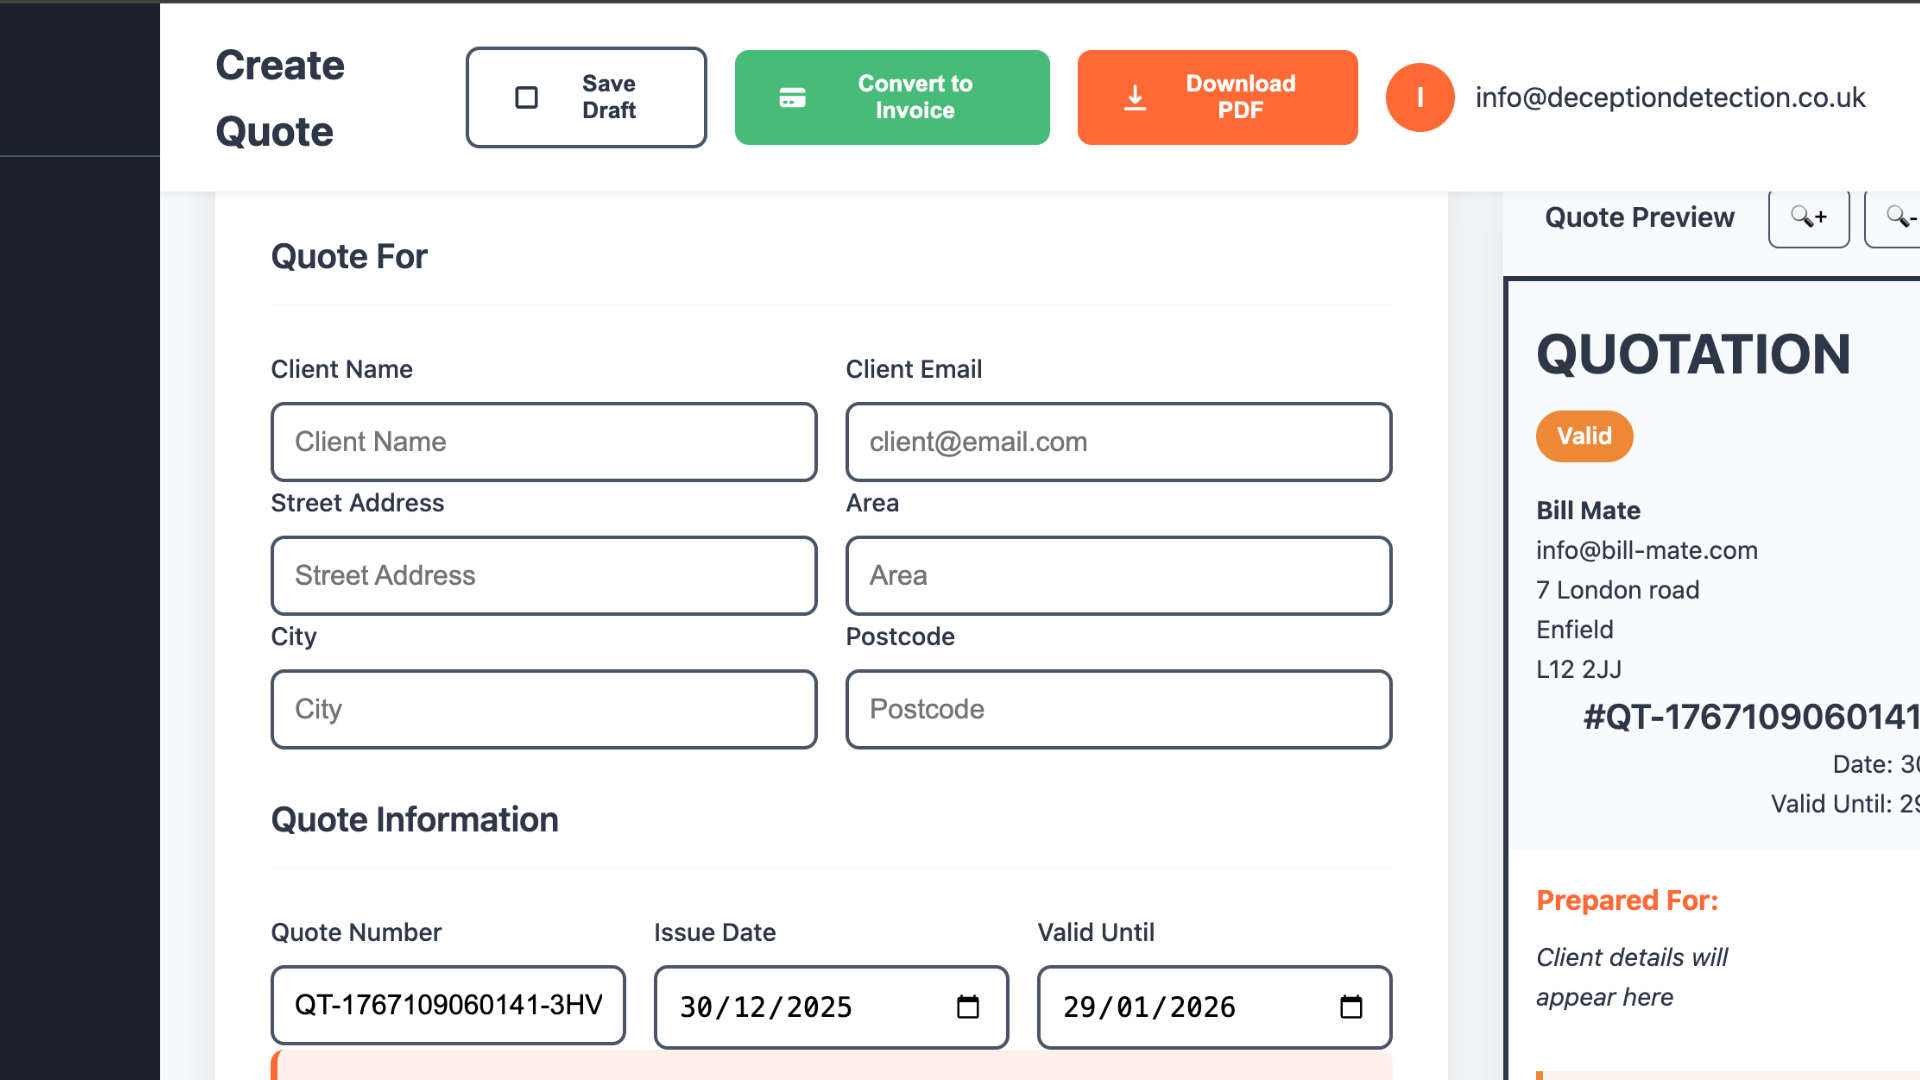Click the Postcode input box
1920x1080 pixels.
[x=1118, y=710]
